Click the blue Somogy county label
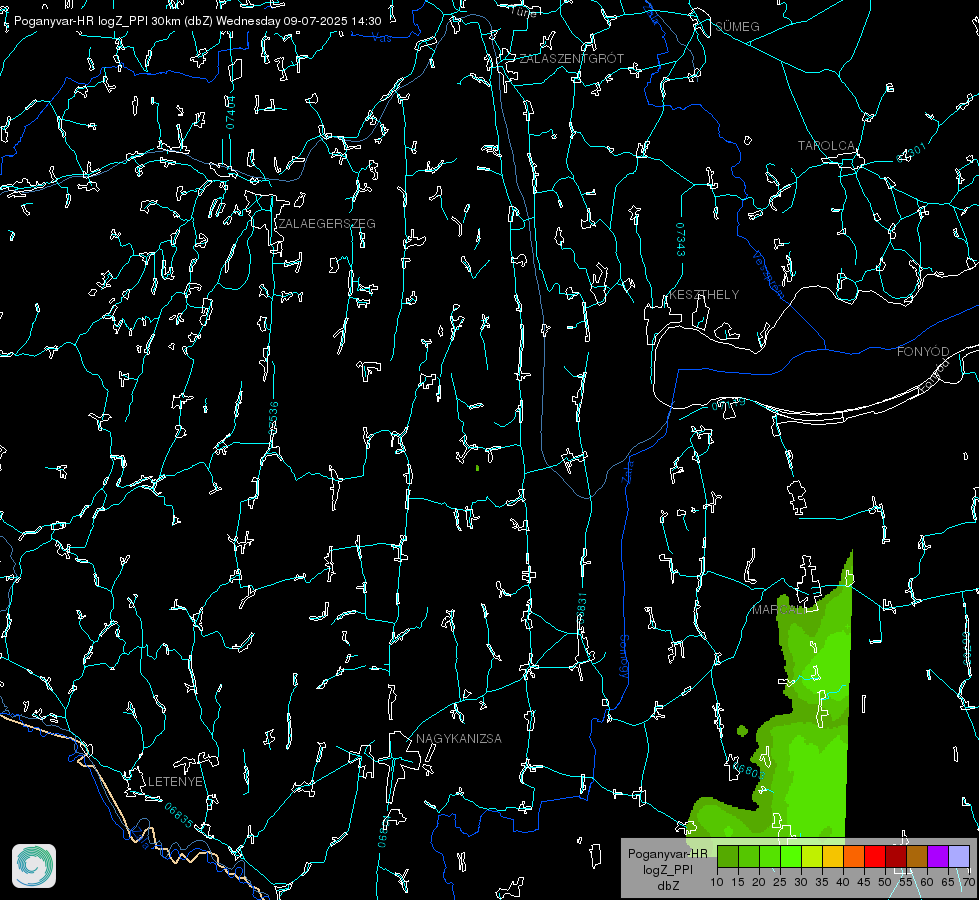The image size is (979, 900). tap(624, 657)
